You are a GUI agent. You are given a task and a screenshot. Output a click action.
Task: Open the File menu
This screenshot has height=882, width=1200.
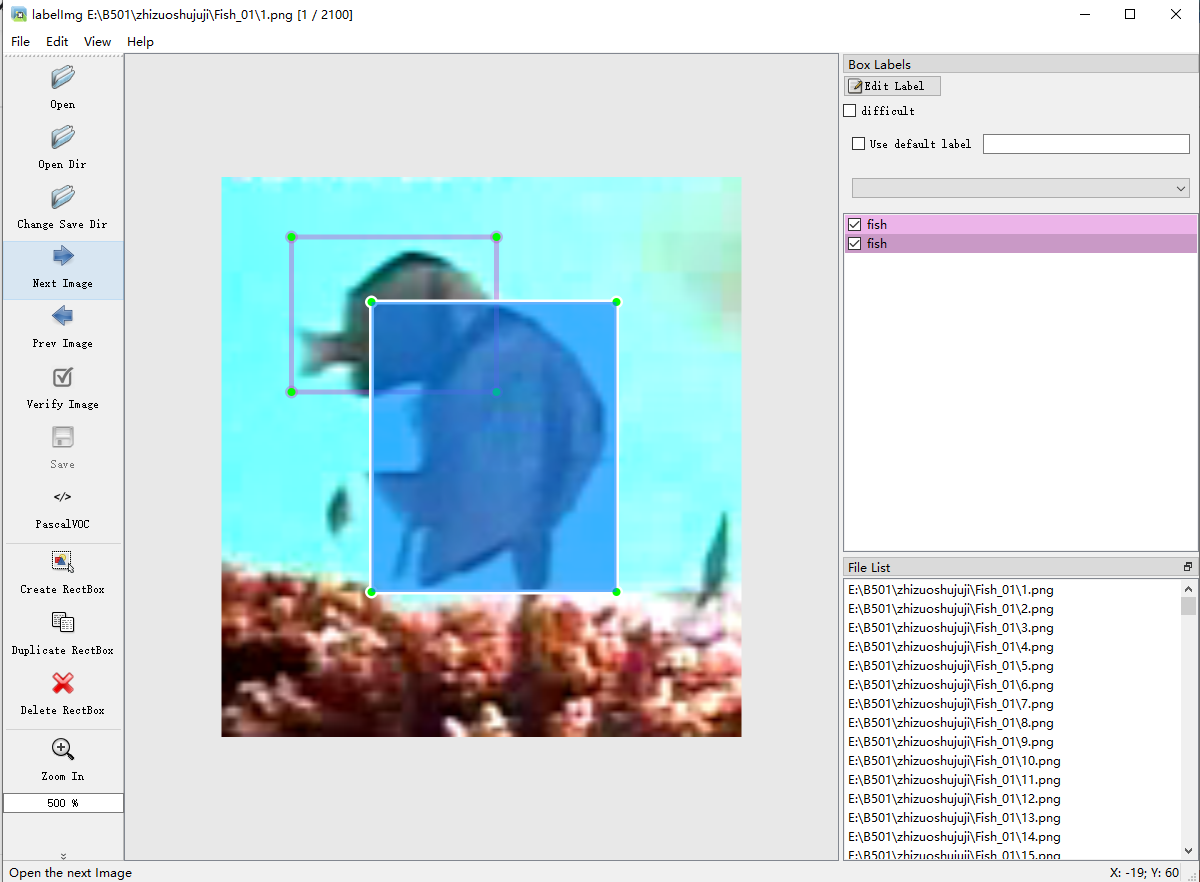pos(20,41)
